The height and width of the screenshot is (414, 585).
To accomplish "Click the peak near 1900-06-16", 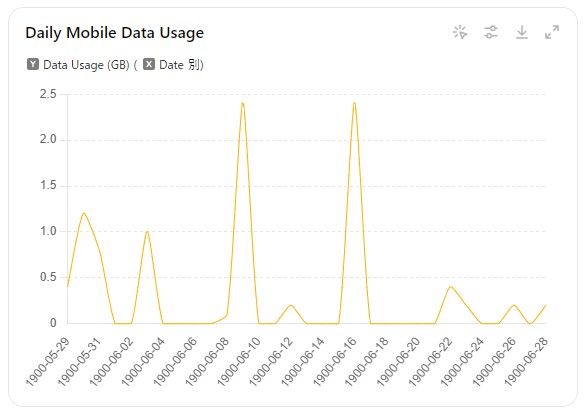I will pos(354,103).
